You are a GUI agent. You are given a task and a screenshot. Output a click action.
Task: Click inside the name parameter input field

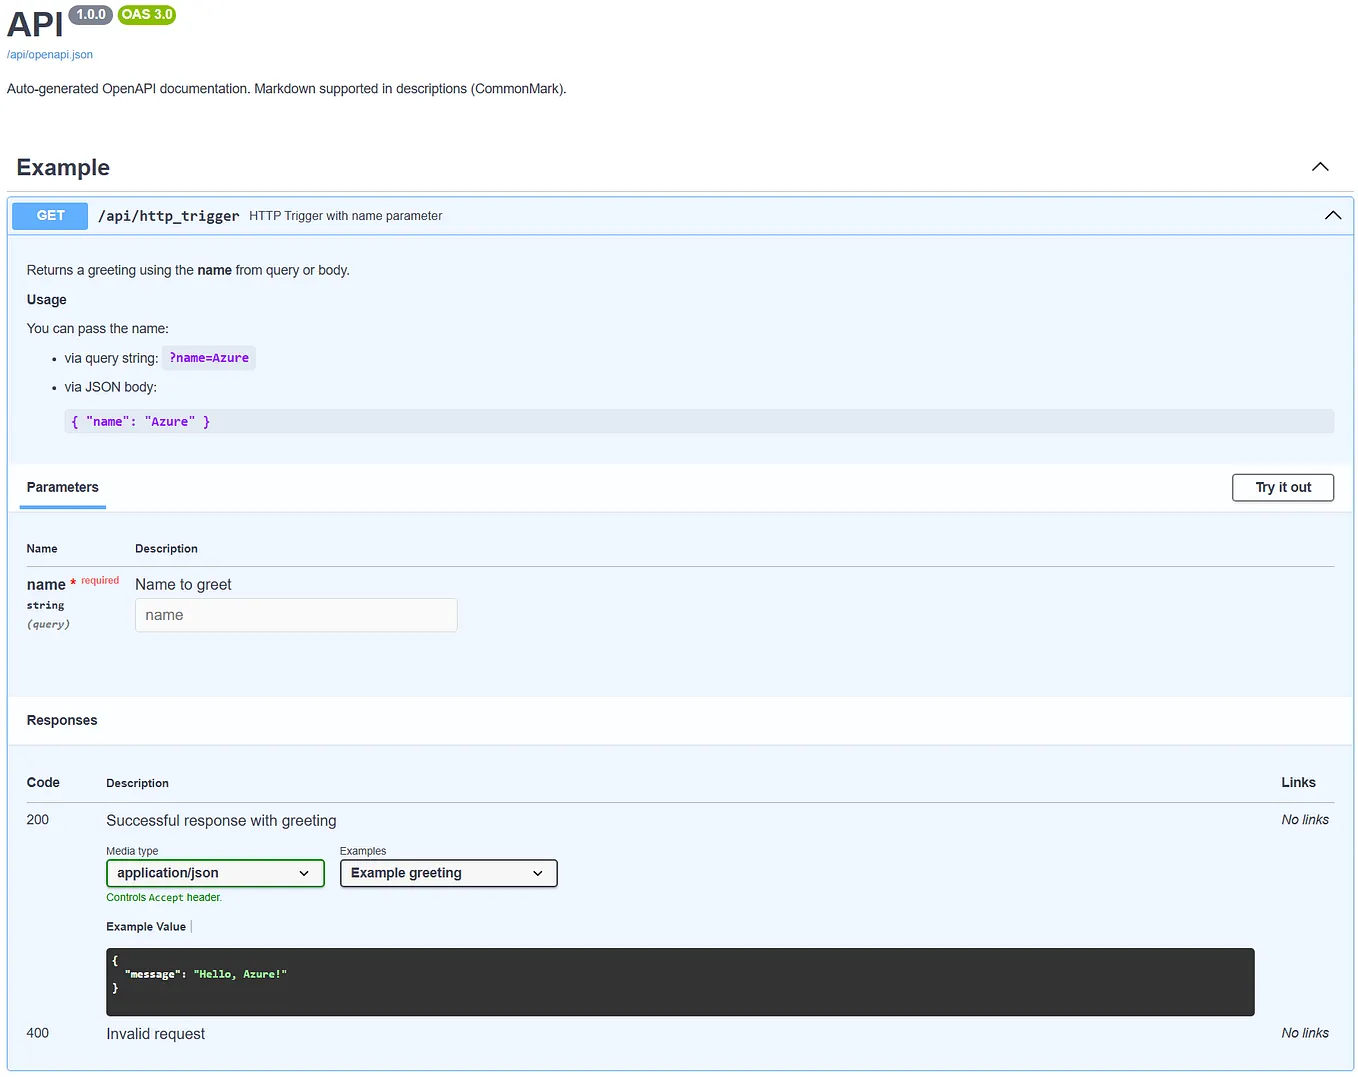click(295, 615)
